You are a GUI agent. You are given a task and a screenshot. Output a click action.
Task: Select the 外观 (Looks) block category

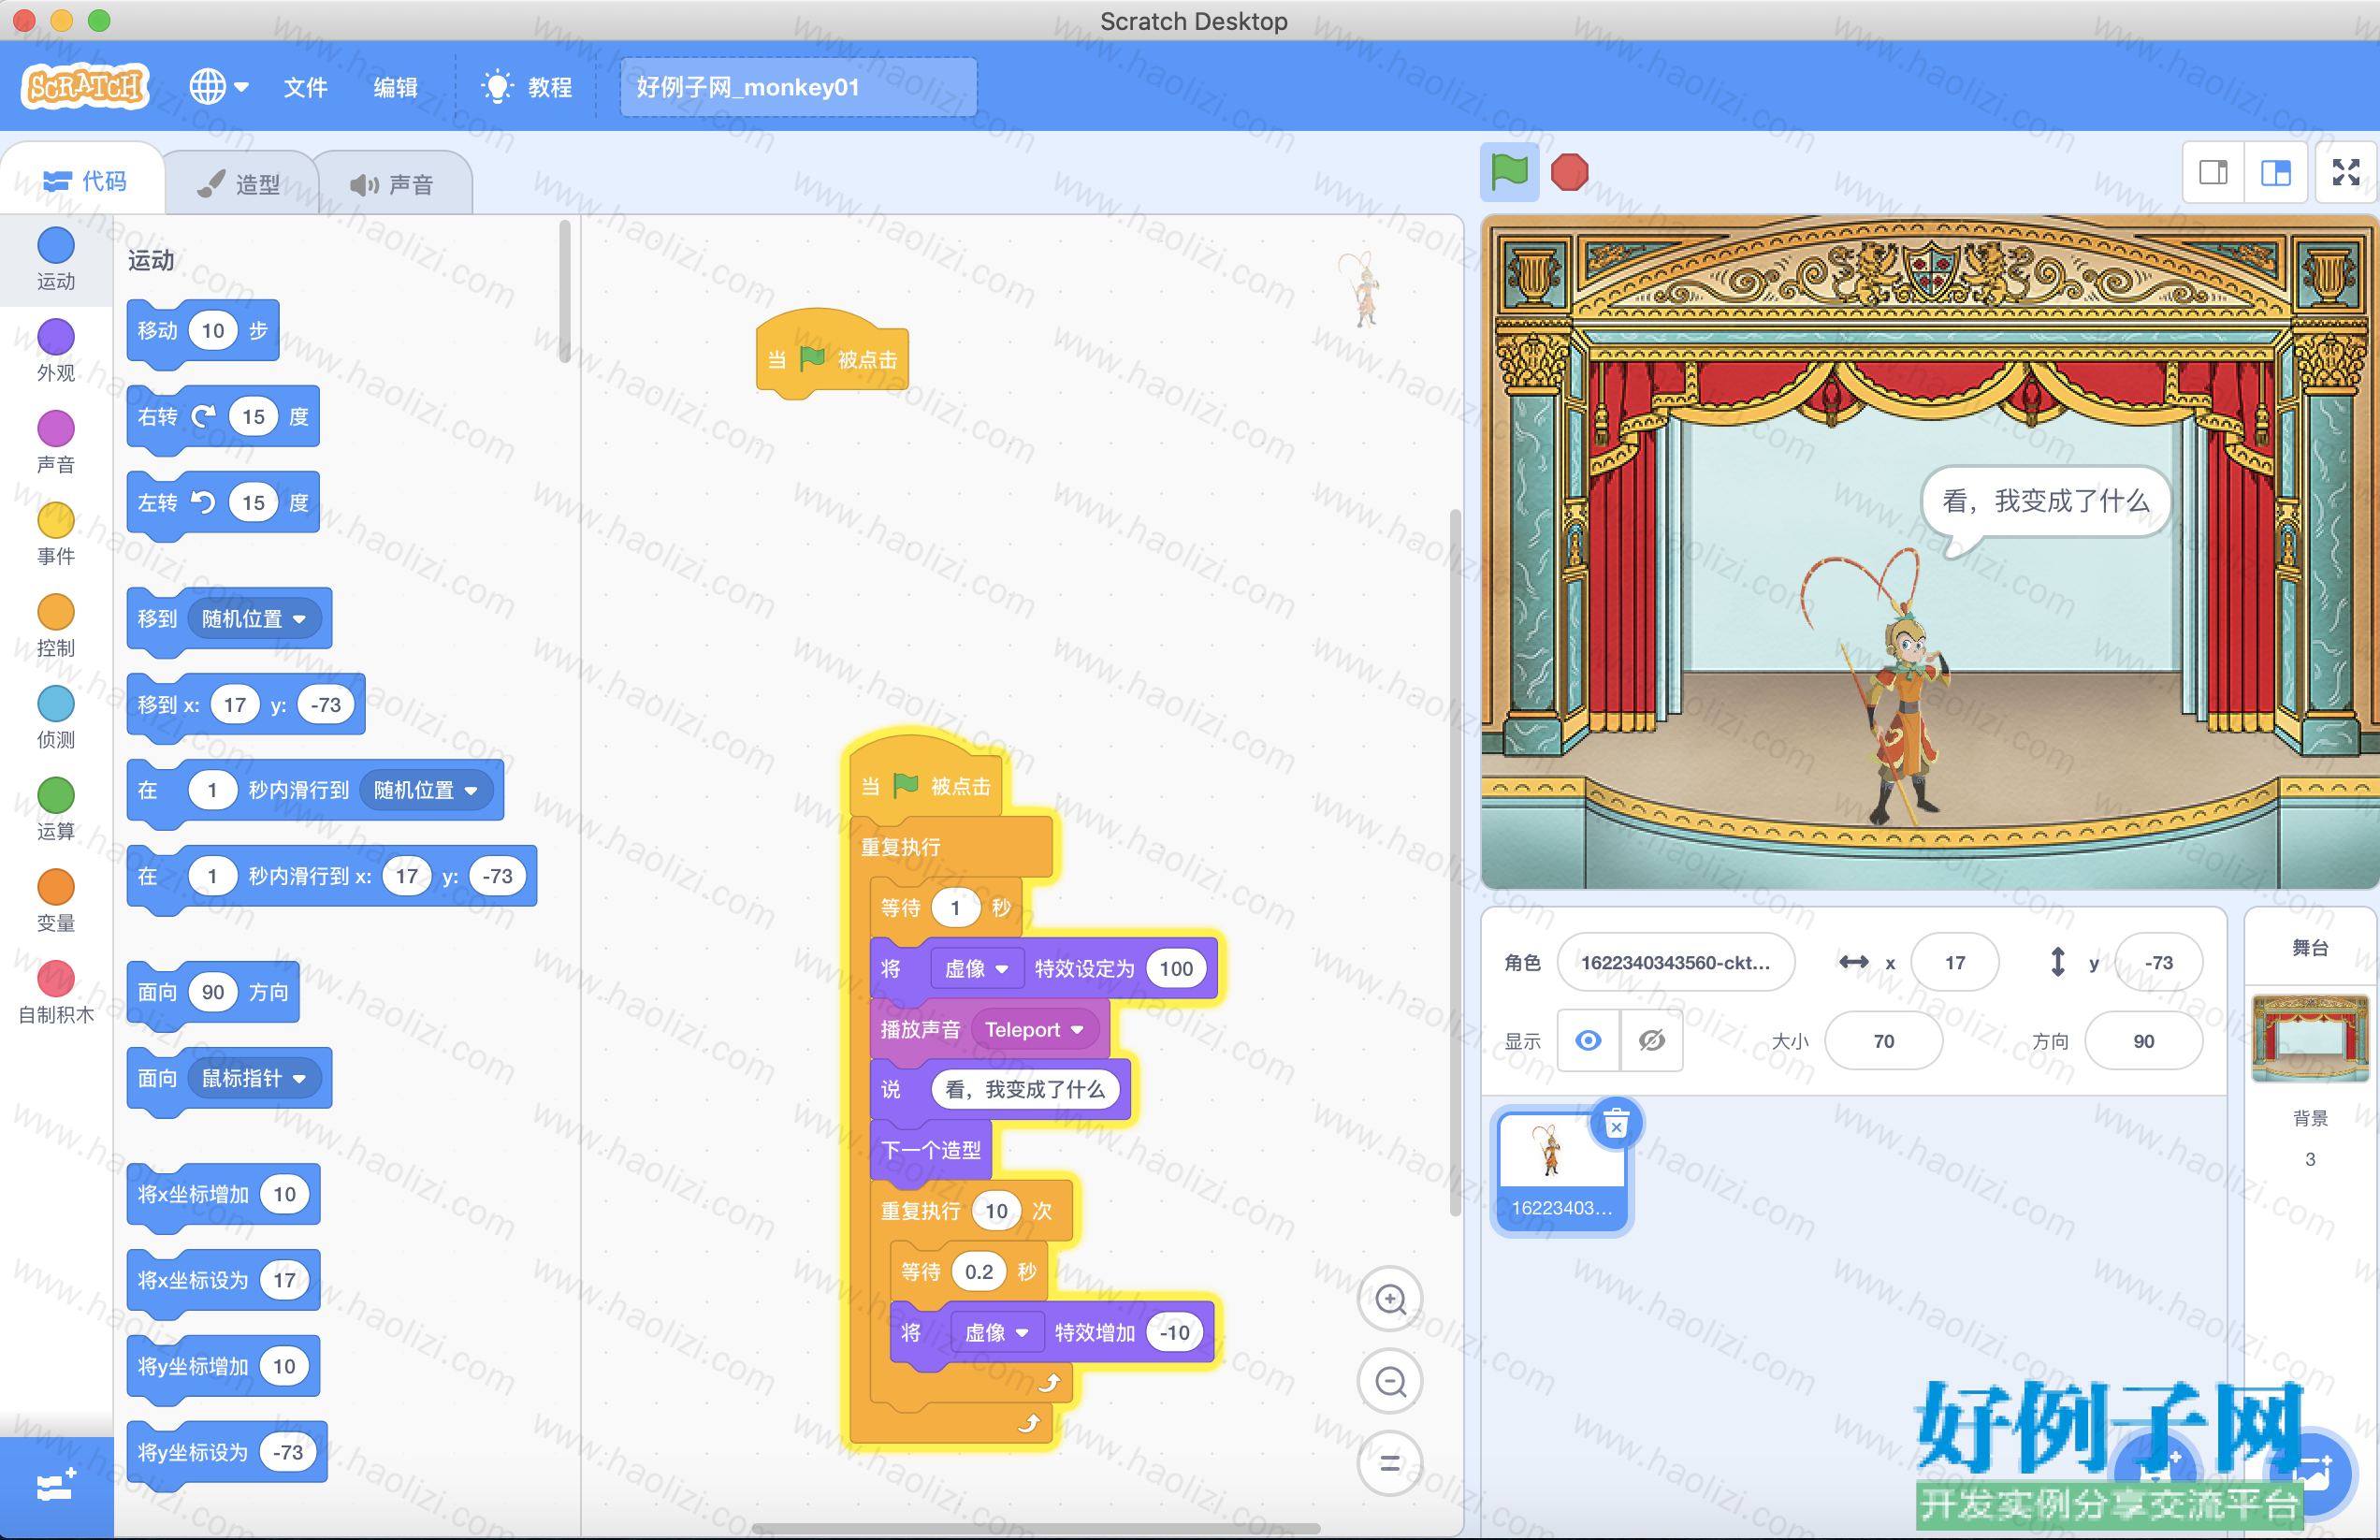click(x=56, y=351)
